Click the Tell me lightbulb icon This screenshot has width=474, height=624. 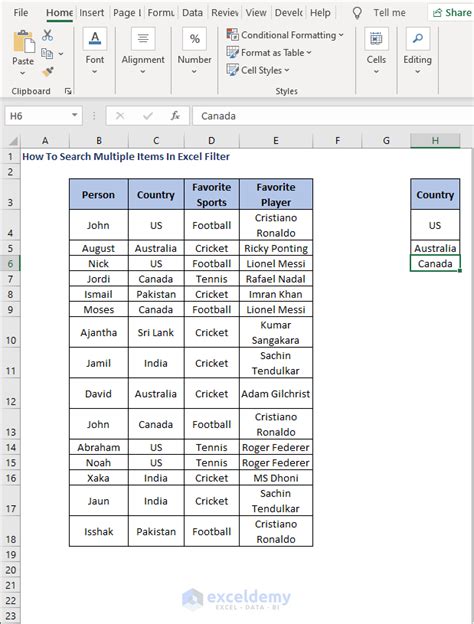(x=357, y=13)
